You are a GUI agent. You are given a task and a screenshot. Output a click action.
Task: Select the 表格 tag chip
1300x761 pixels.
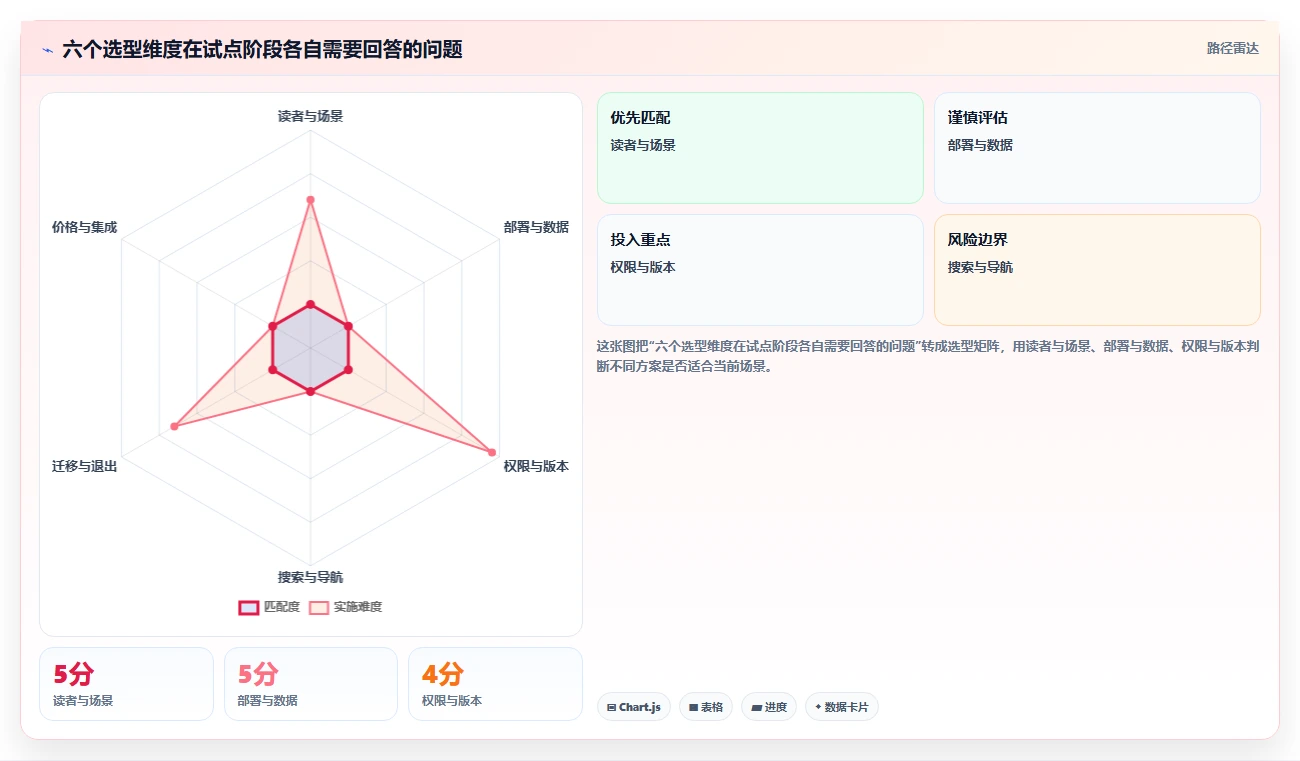(x=706, y=707)
